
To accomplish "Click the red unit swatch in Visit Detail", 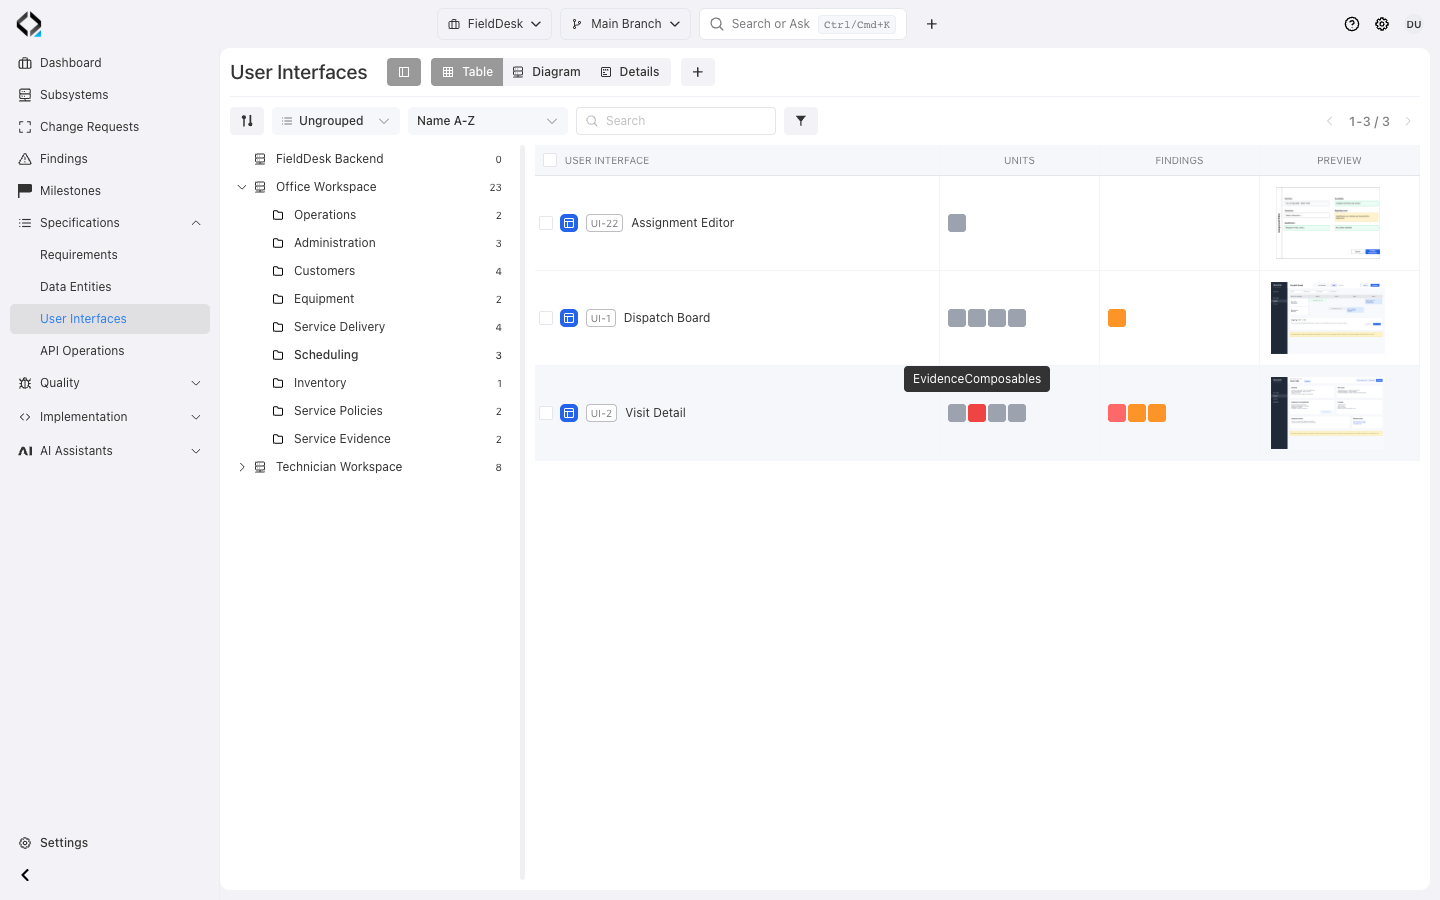I will (x=977, y=413).
